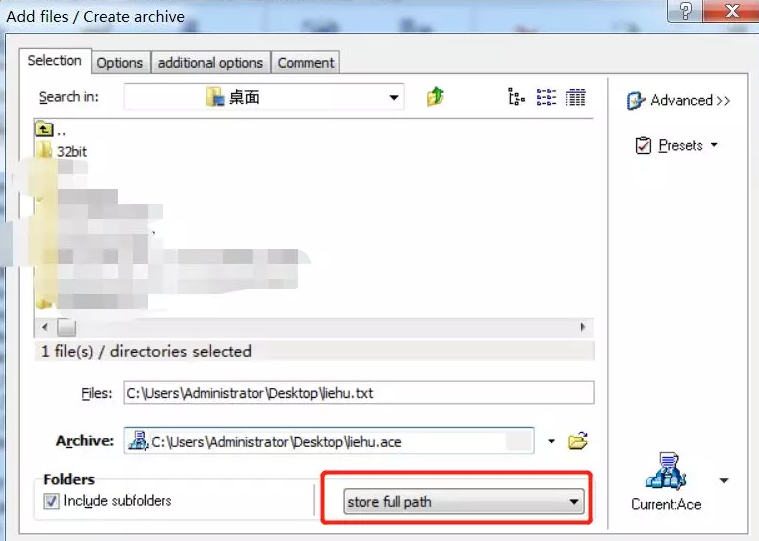Click the Advanced >> button
Screen dimensions: 759x541
coord(679,100)
